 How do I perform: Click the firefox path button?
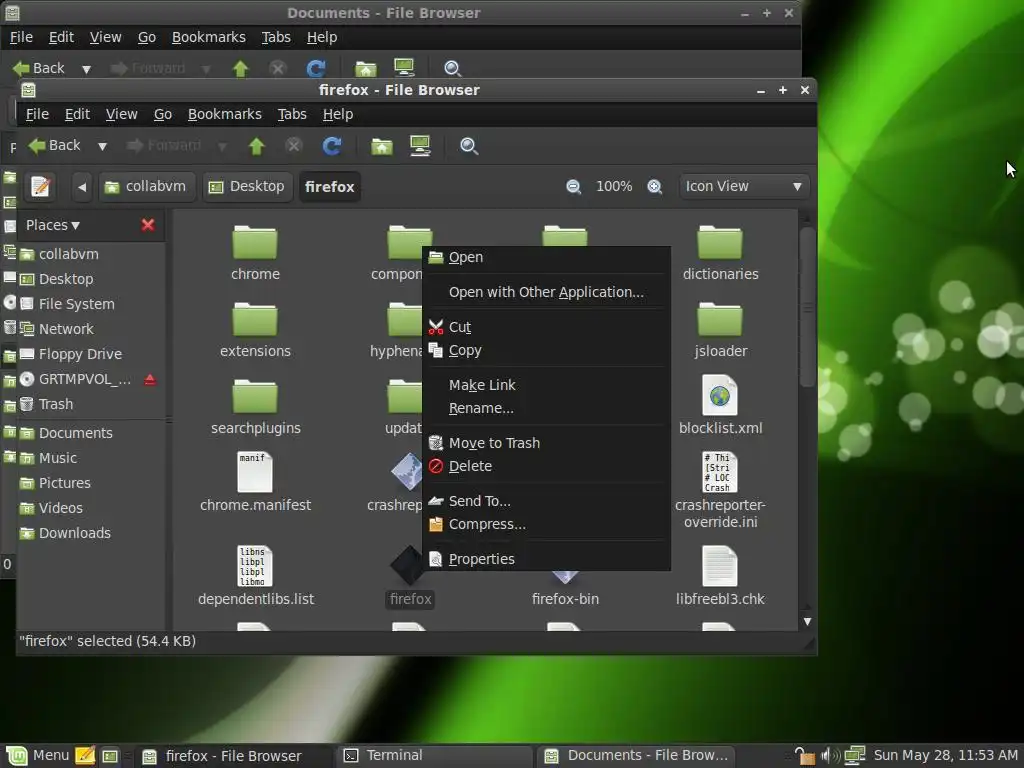click(x=330, y=187)
